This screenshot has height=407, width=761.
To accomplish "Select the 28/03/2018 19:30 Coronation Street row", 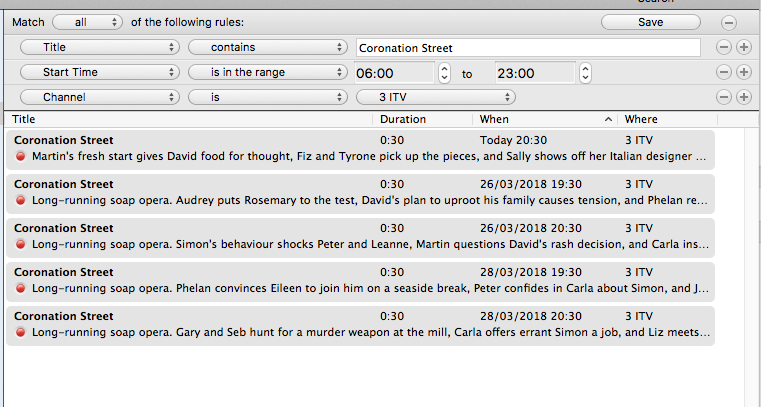I will pyautogui.click(x=361, y=282).
